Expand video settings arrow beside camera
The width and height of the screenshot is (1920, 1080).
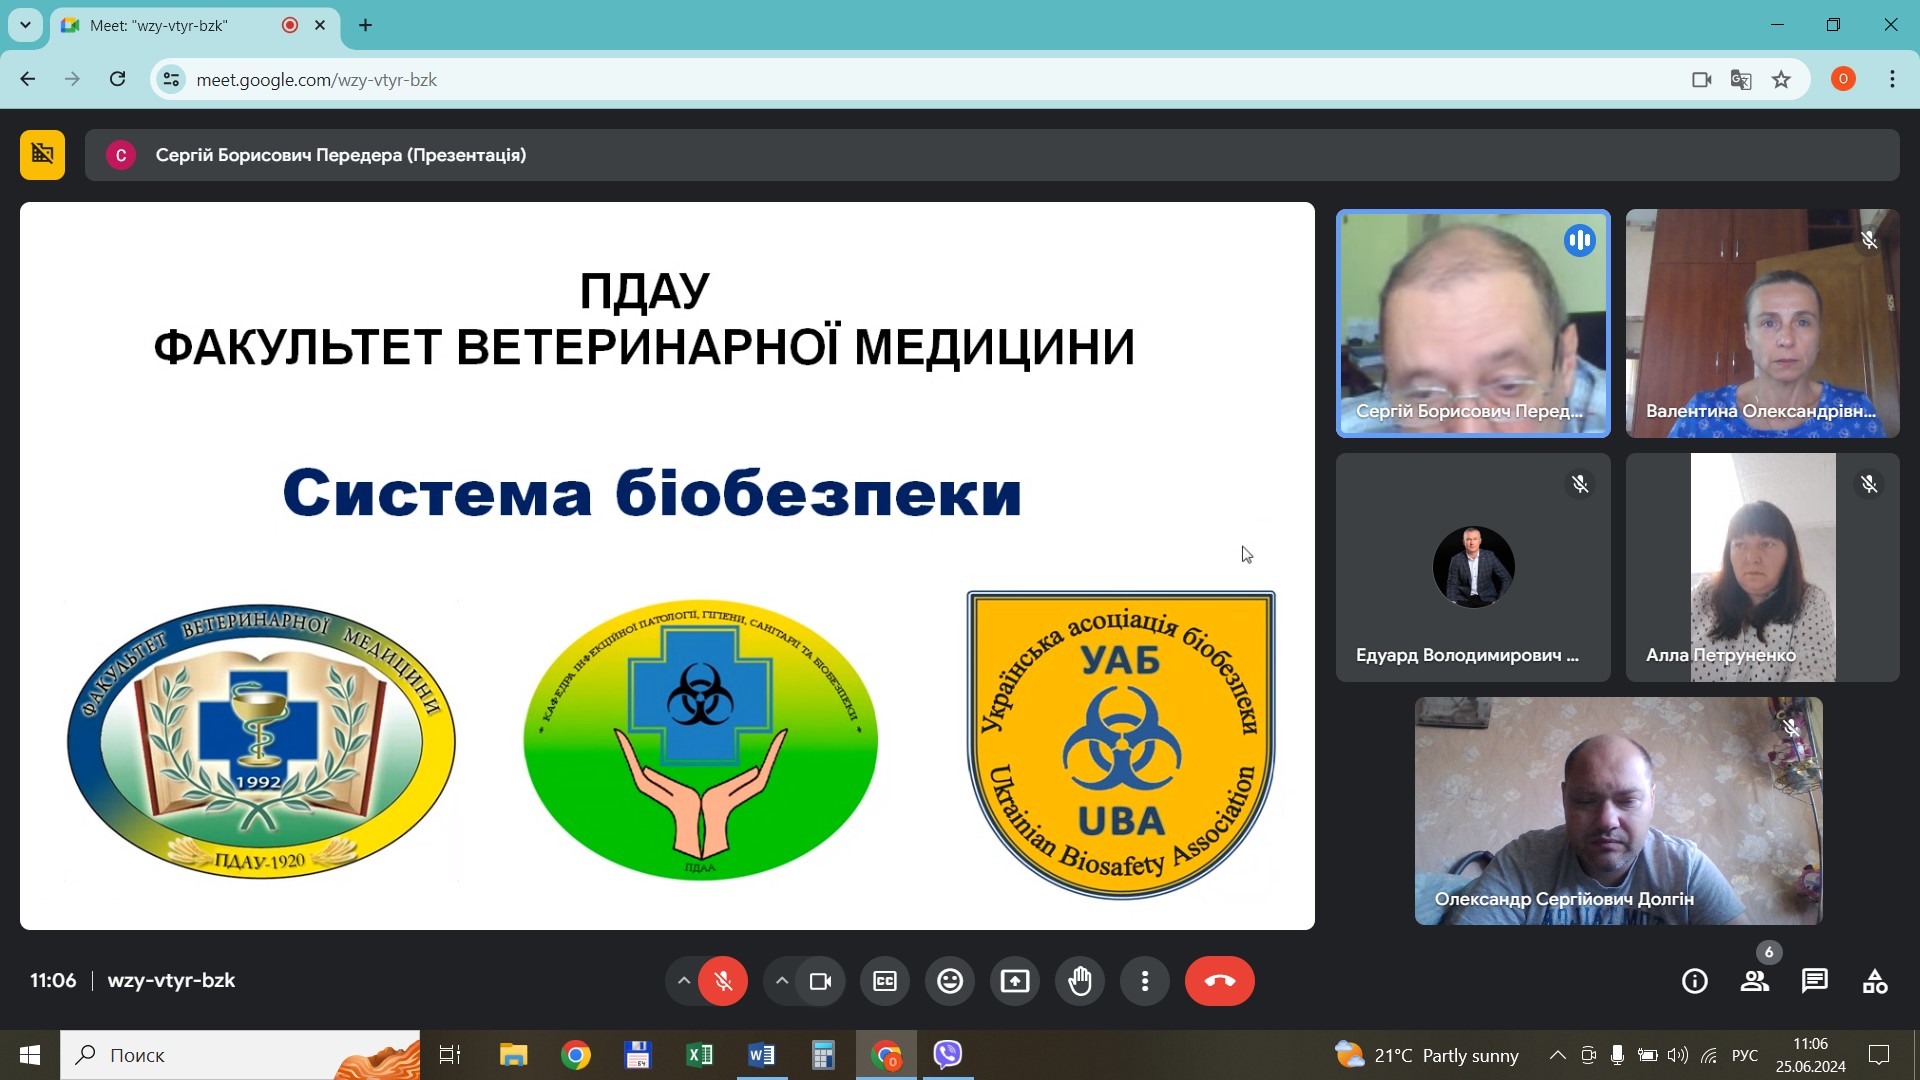[x=782, y=981]
